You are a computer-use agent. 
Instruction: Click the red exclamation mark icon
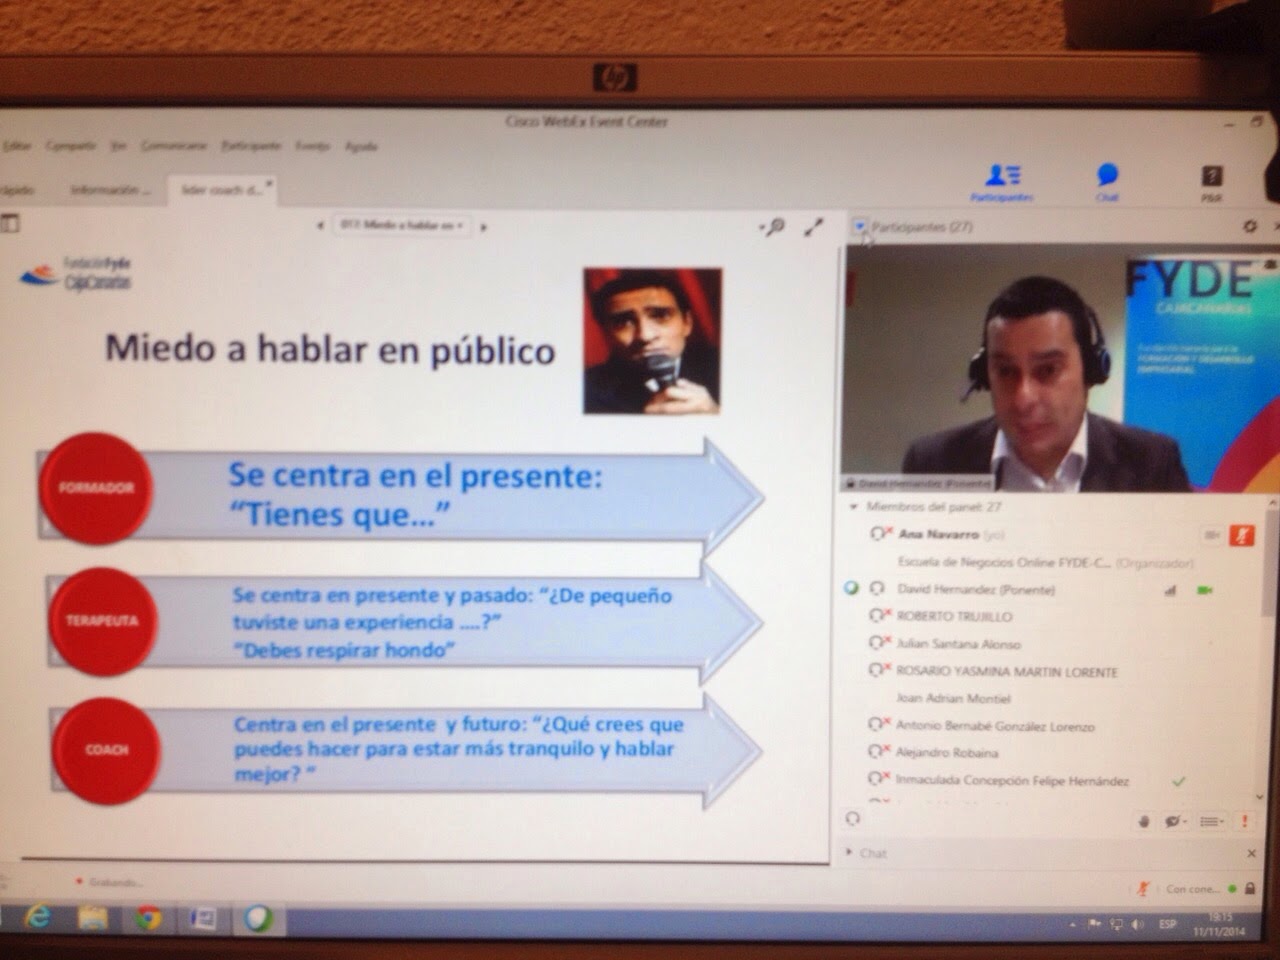1245,821
